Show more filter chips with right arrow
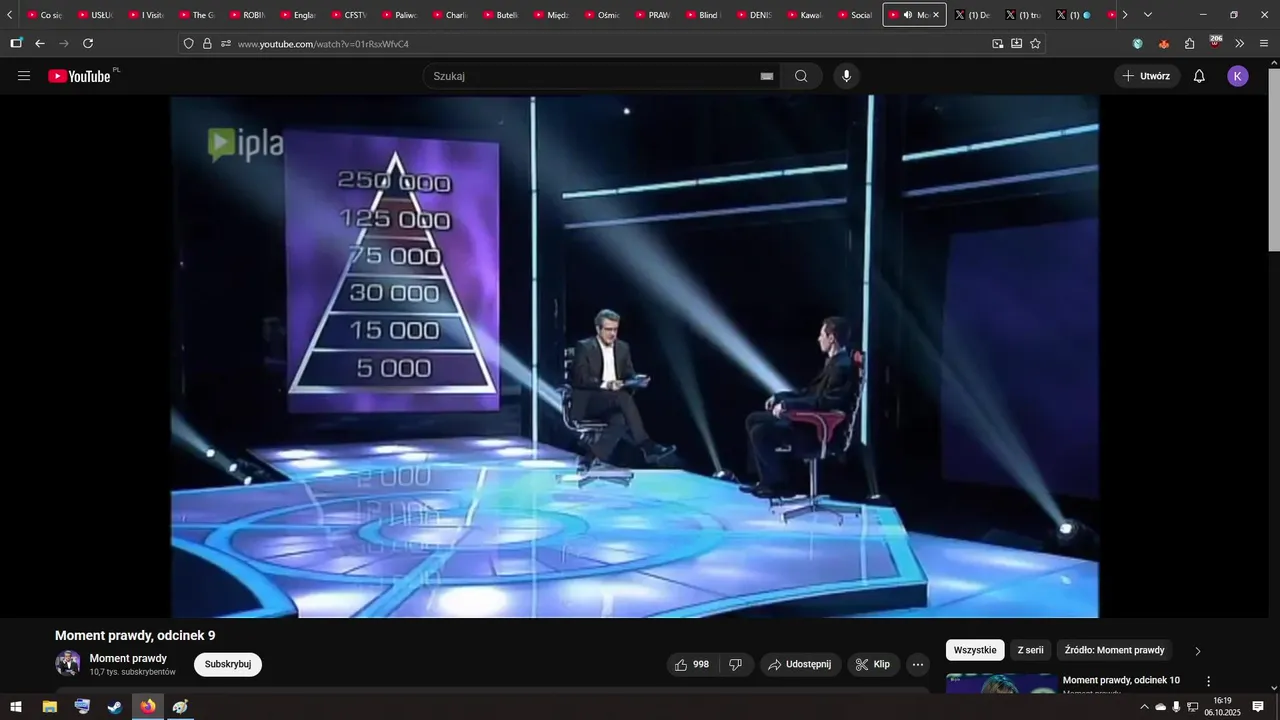The image size is (1280, 720). 1198,651
